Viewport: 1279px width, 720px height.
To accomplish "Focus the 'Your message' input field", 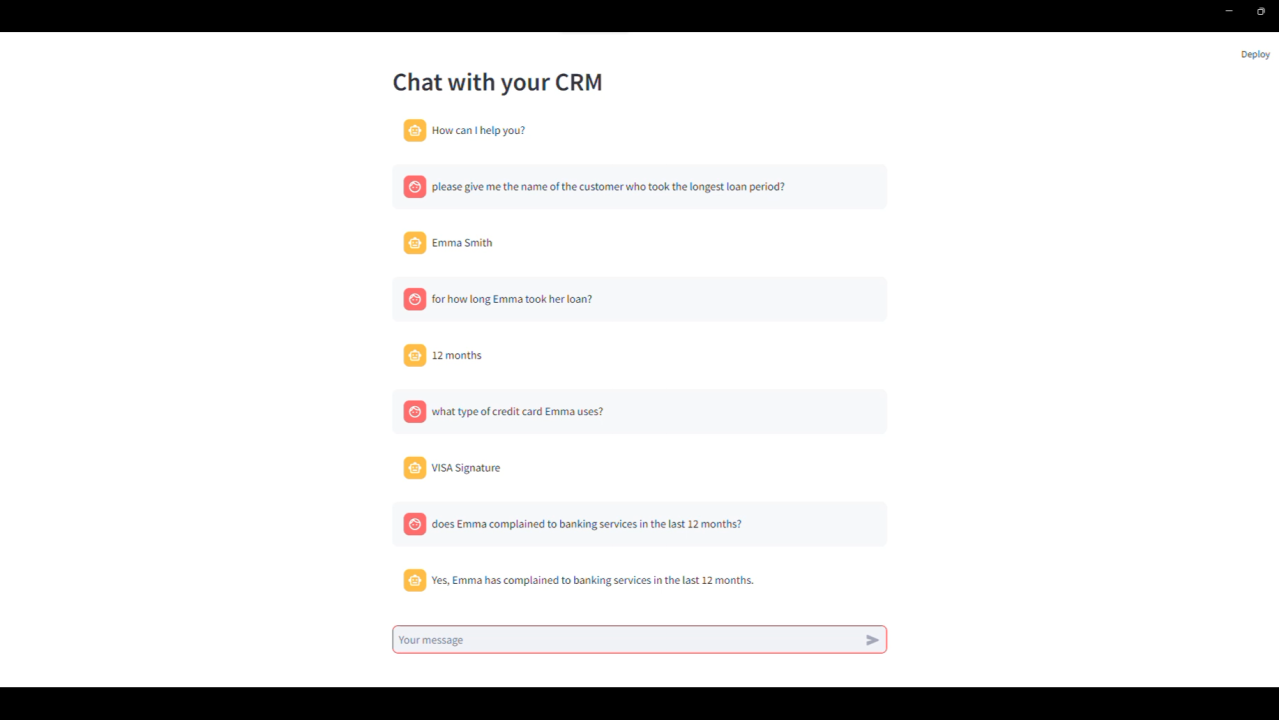I will click(x=628, y=640).
